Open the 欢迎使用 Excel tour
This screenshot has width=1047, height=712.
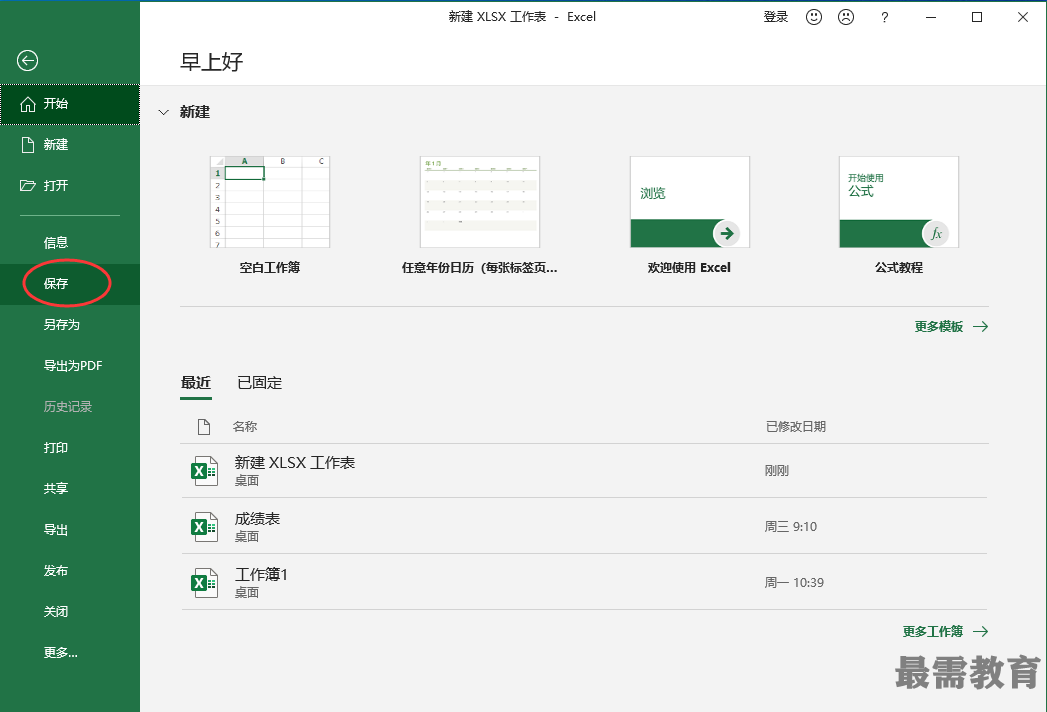coord(690,202)
